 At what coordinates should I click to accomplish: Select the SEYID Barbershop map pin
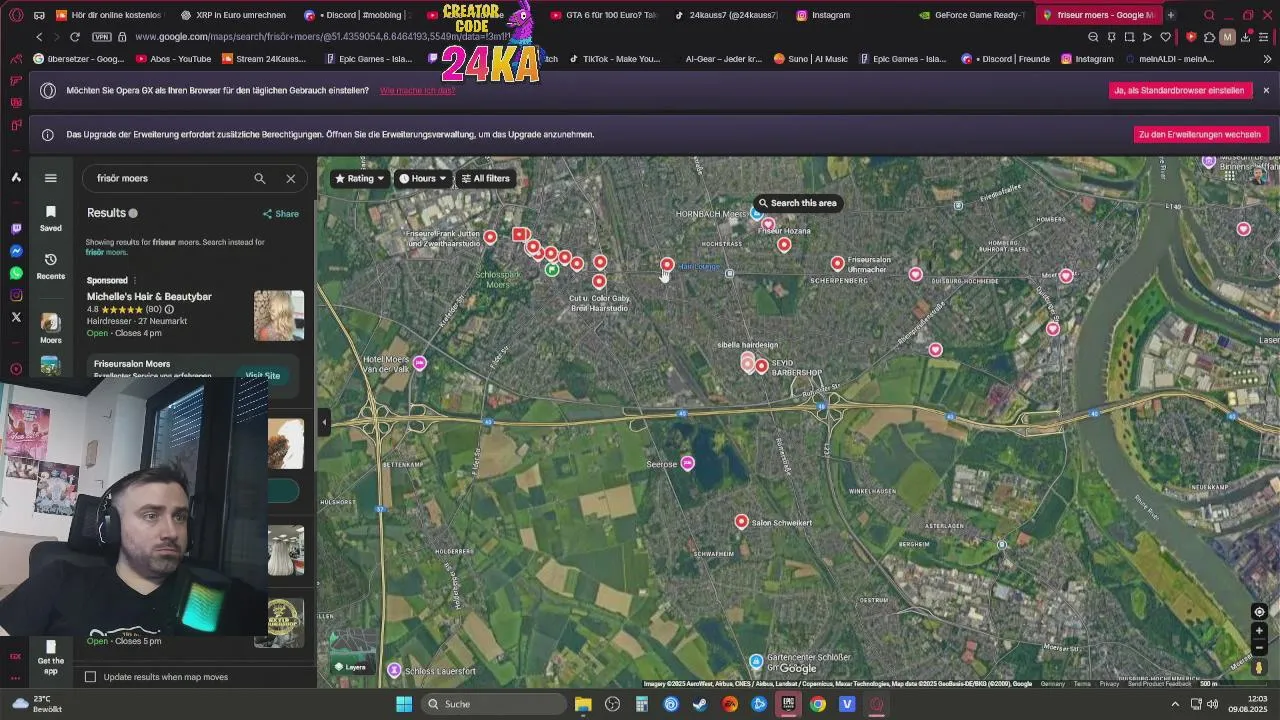point(761,366)
